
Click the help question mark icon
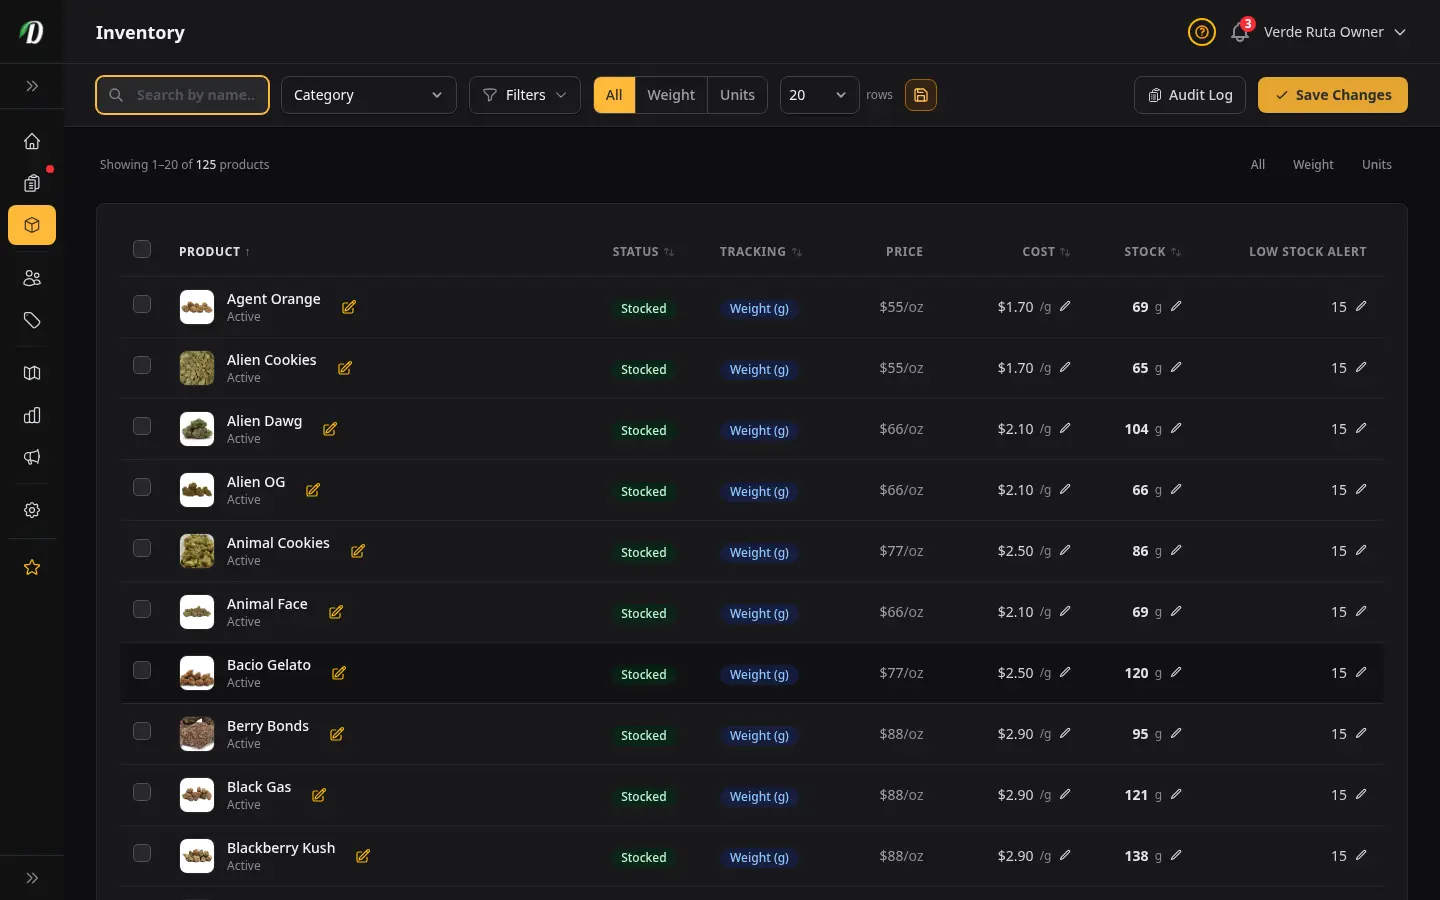click(1201, 32)
